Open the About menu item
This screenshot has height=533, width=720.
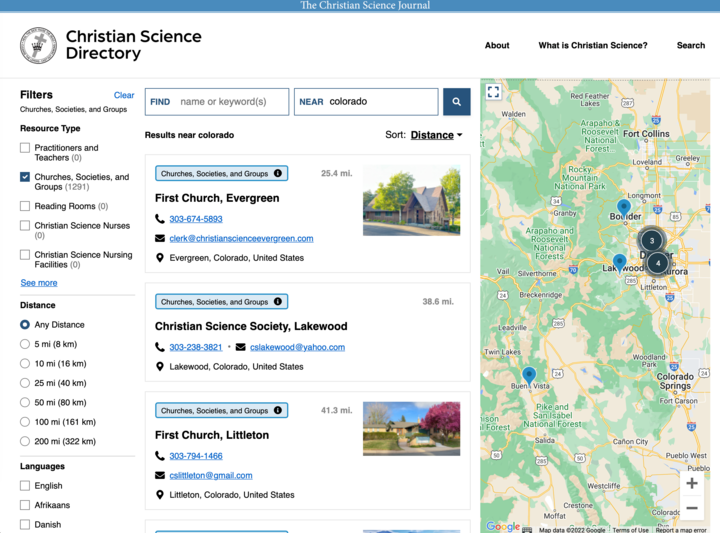click(497, 45)
